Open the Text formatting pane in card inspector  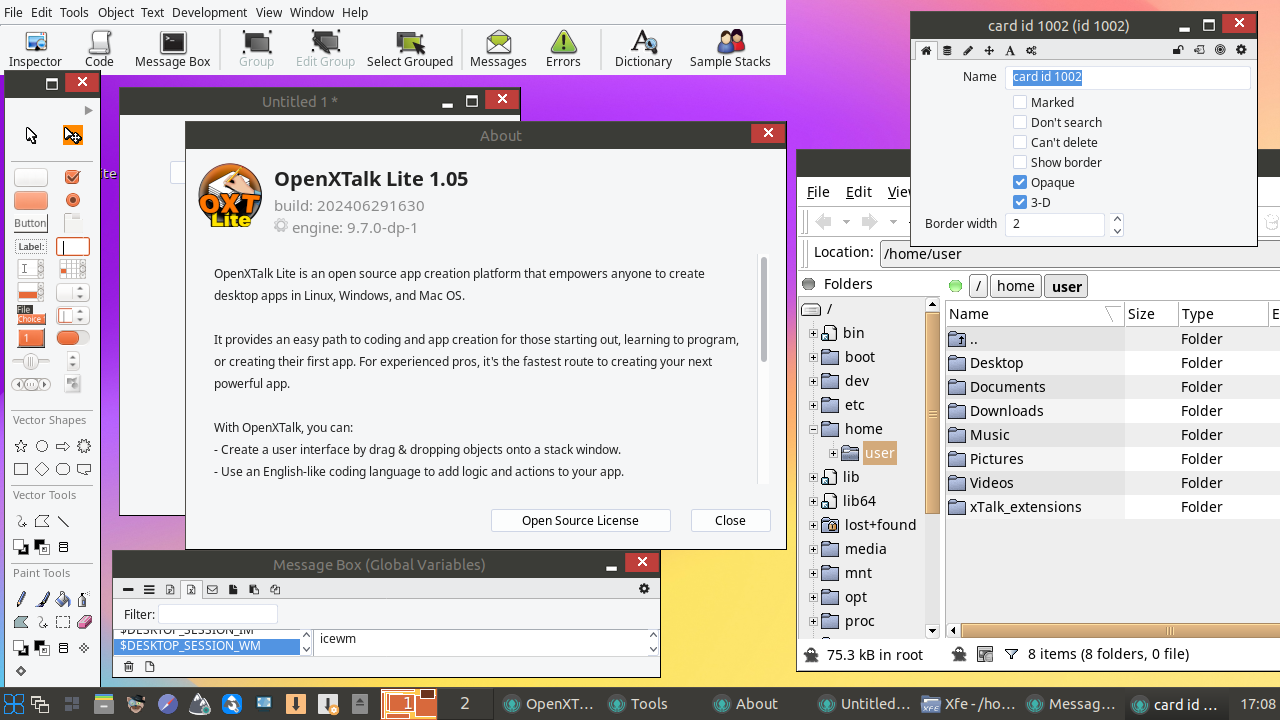(x=1010, y=50)
